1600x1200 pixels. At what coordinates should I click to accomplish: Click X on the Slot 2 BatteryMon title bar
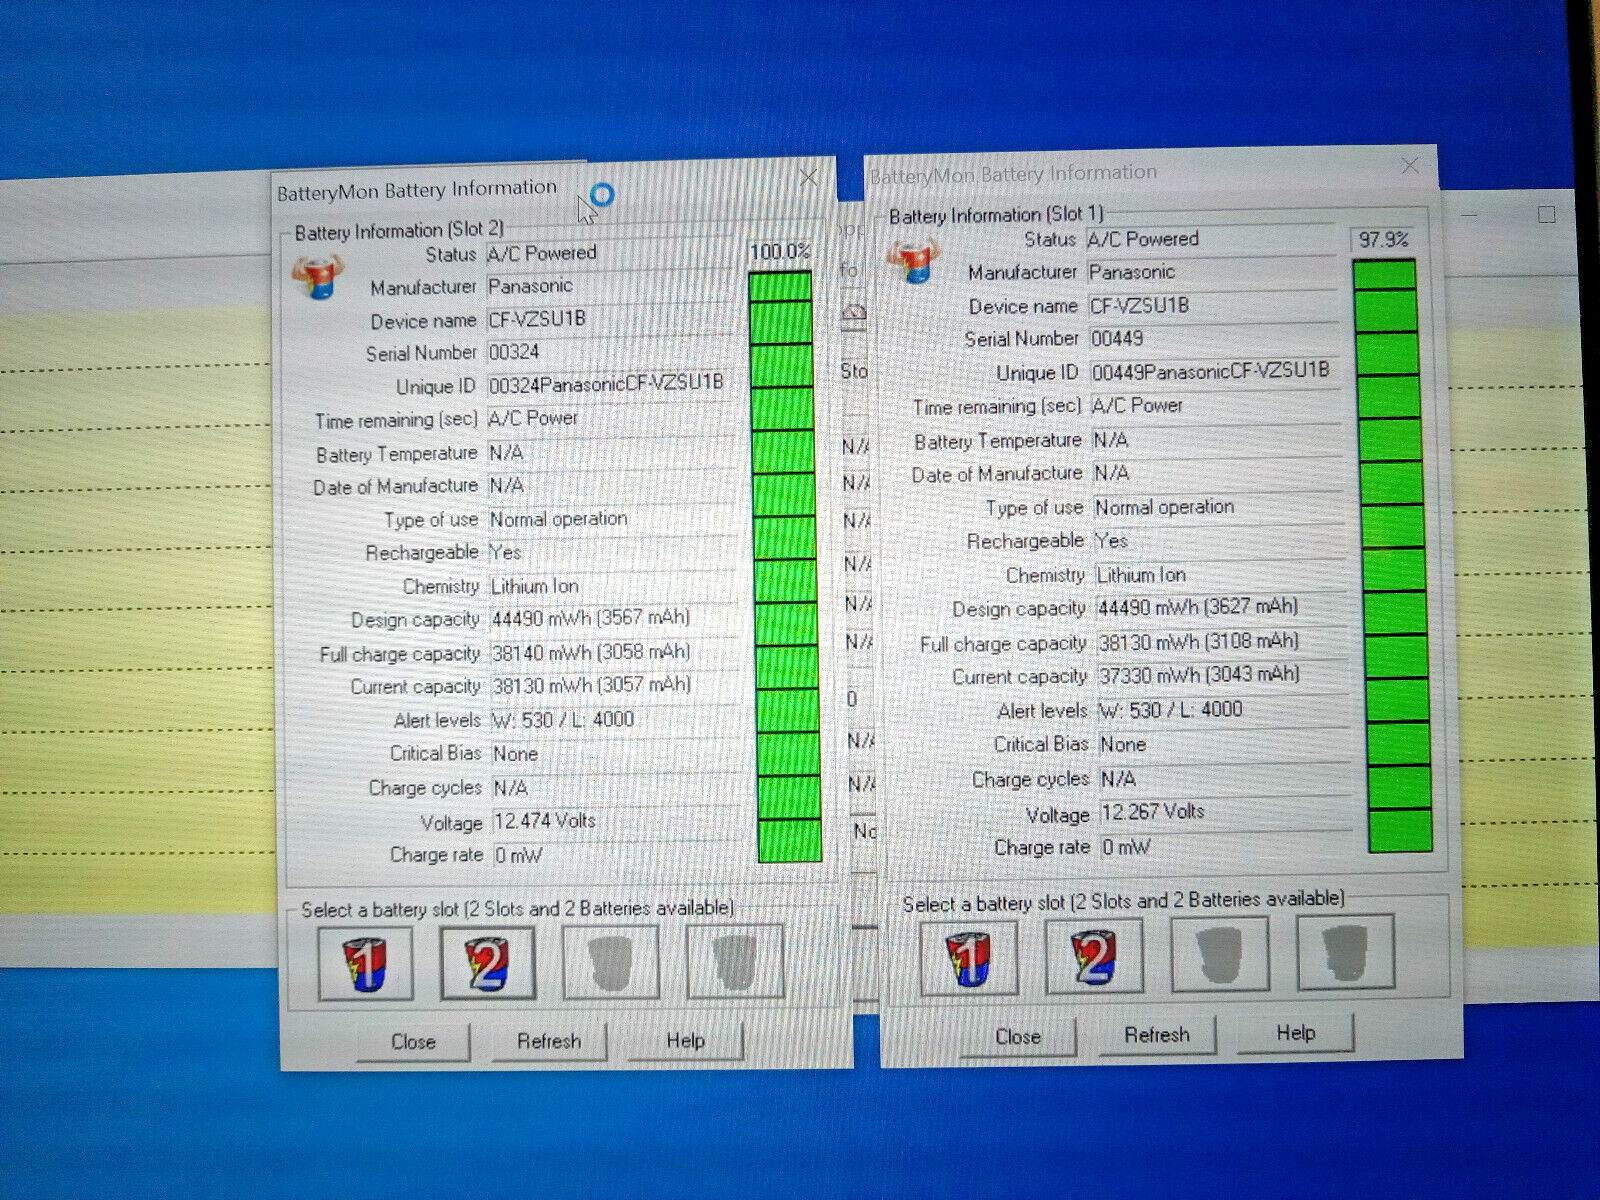(809, 178)
